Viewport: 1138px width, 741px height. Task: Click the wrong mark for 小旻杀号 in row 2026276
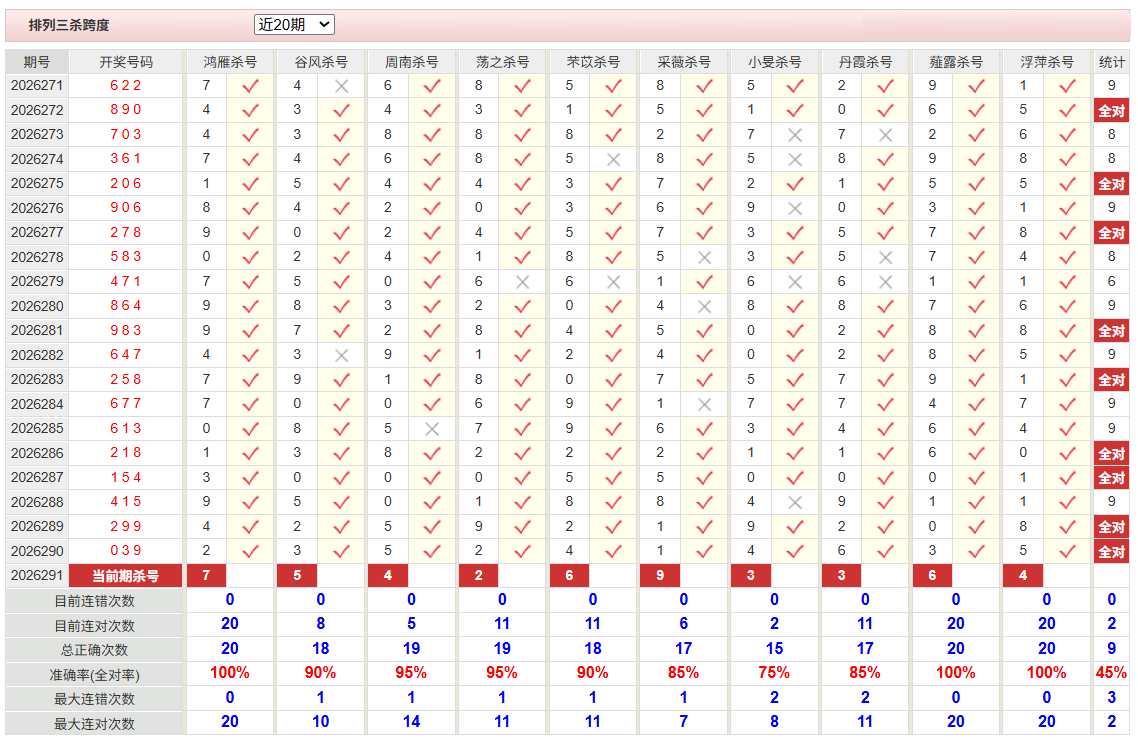(795, 208)
